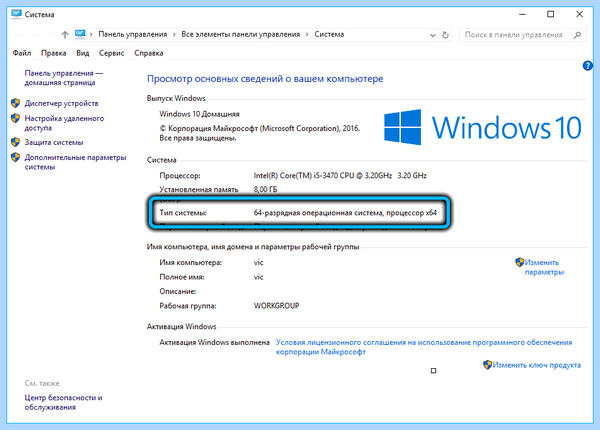Click Windows 10 Домашняя edition text
Viewport: 600px width, 430px height.
pyautogui.click(x=199, y=114)
